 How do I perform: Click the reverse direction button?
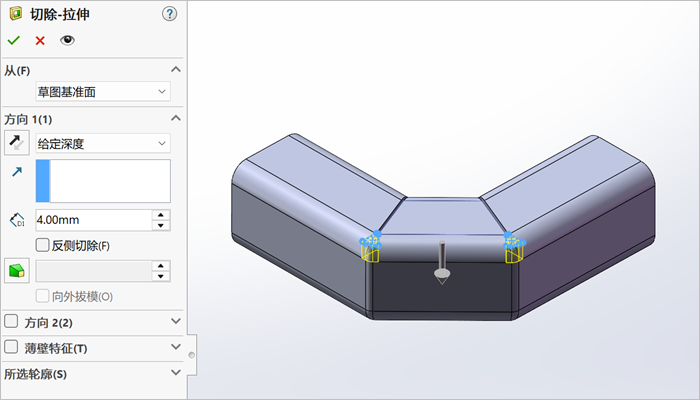(x=17, y=143)
